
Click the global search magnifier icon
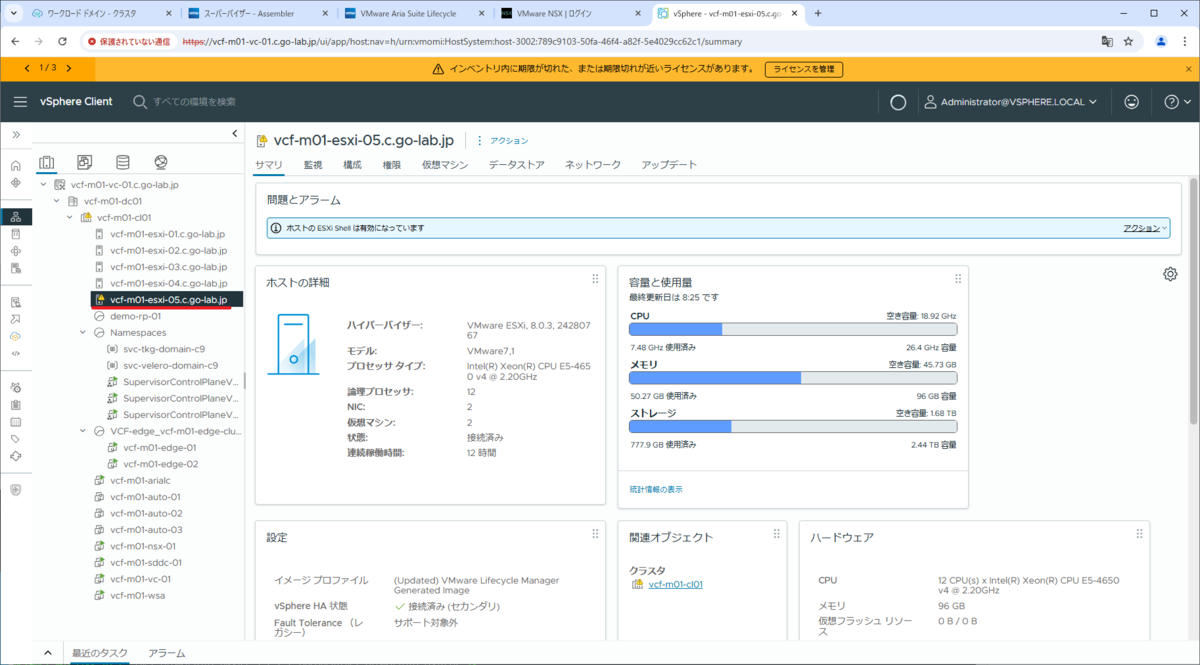(140, 102)
